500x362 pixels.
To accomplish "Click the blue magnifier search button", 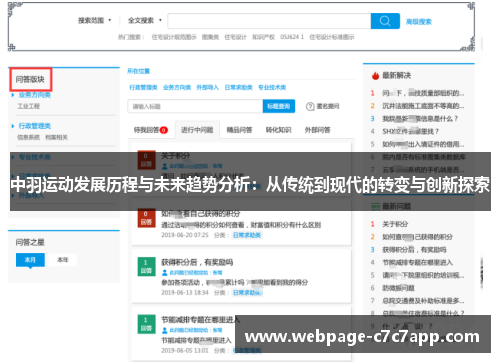I will [x=385, y=21].
